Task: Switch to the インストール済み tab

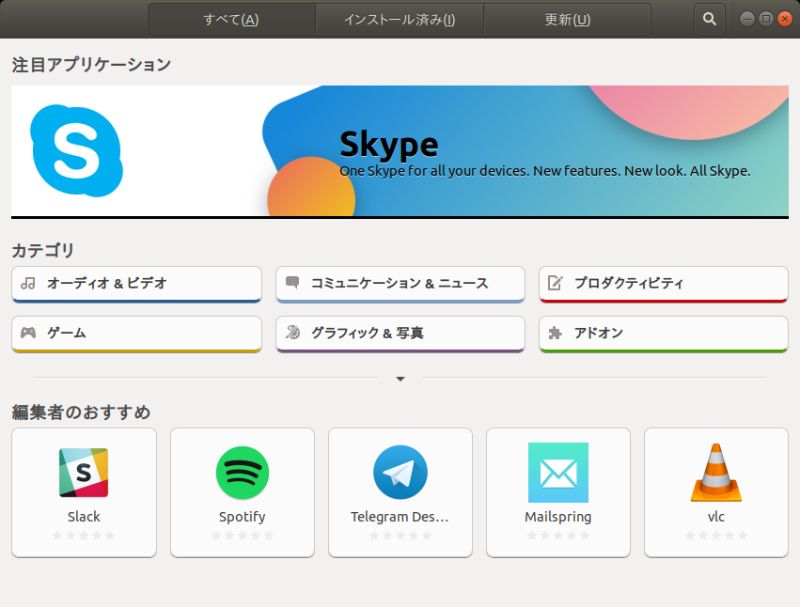Action: coord(399,19)
